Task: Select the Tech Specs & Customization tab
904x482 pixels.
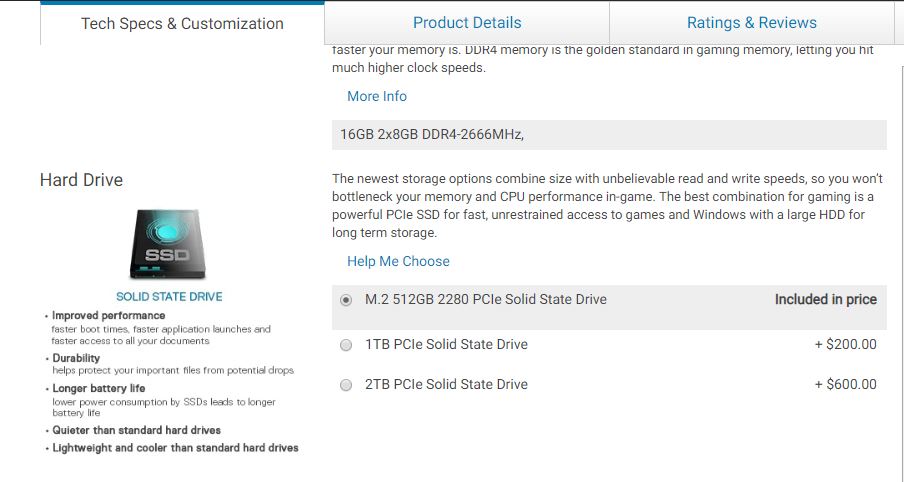Action: [182, 24]
